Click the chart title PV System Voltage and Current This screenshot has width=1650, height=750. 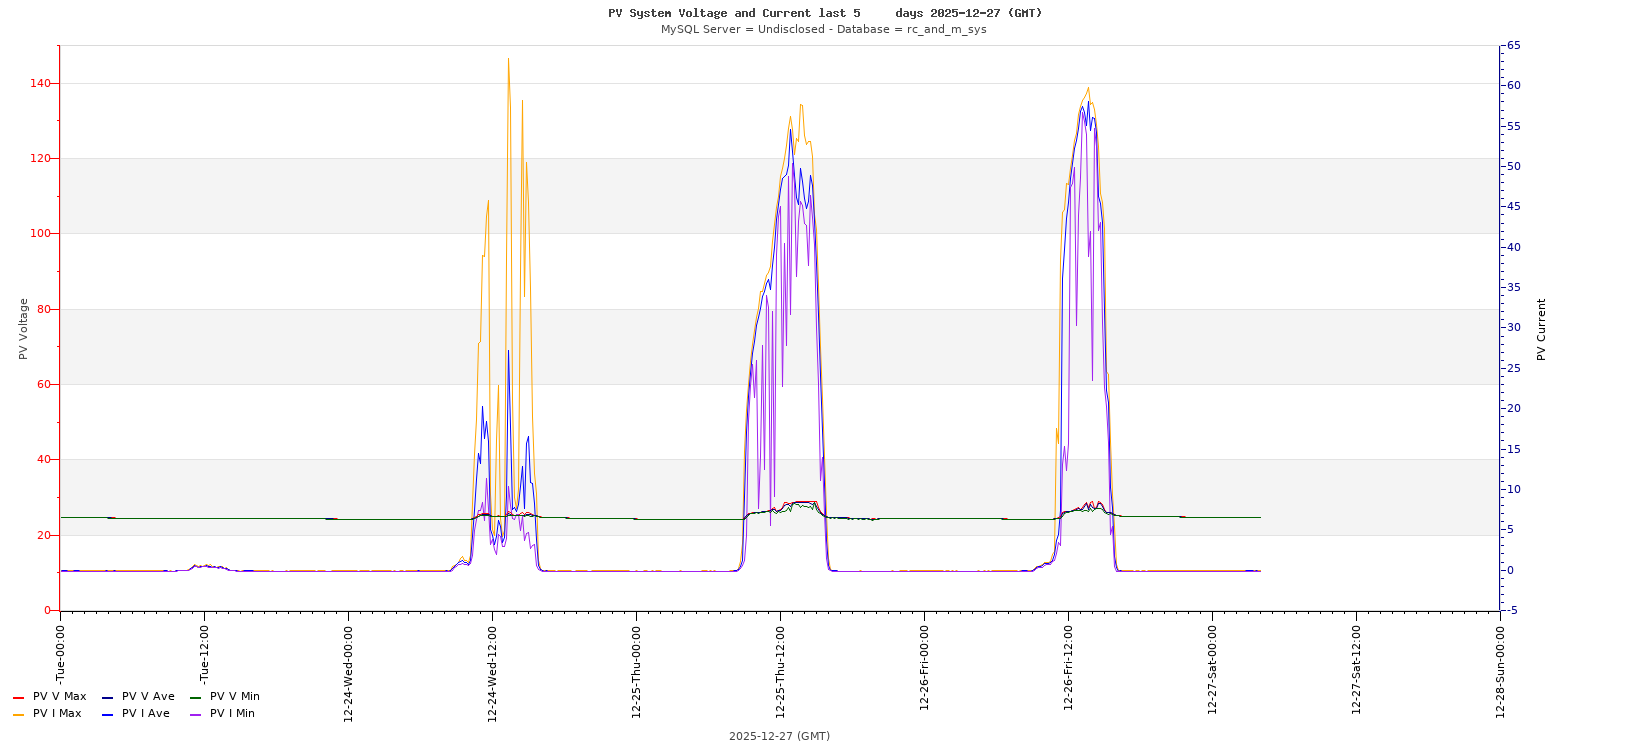click(x=824, y=13)
